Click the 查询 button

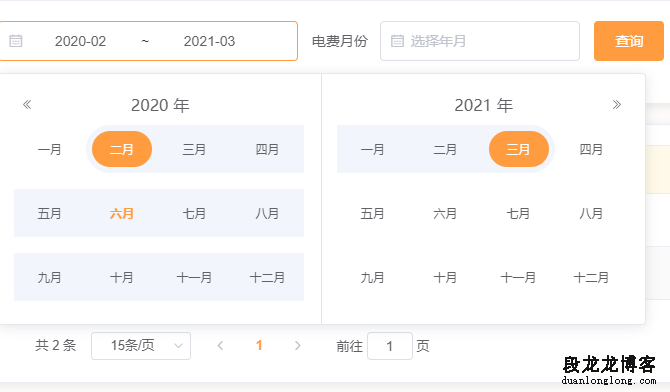[629, 41]
